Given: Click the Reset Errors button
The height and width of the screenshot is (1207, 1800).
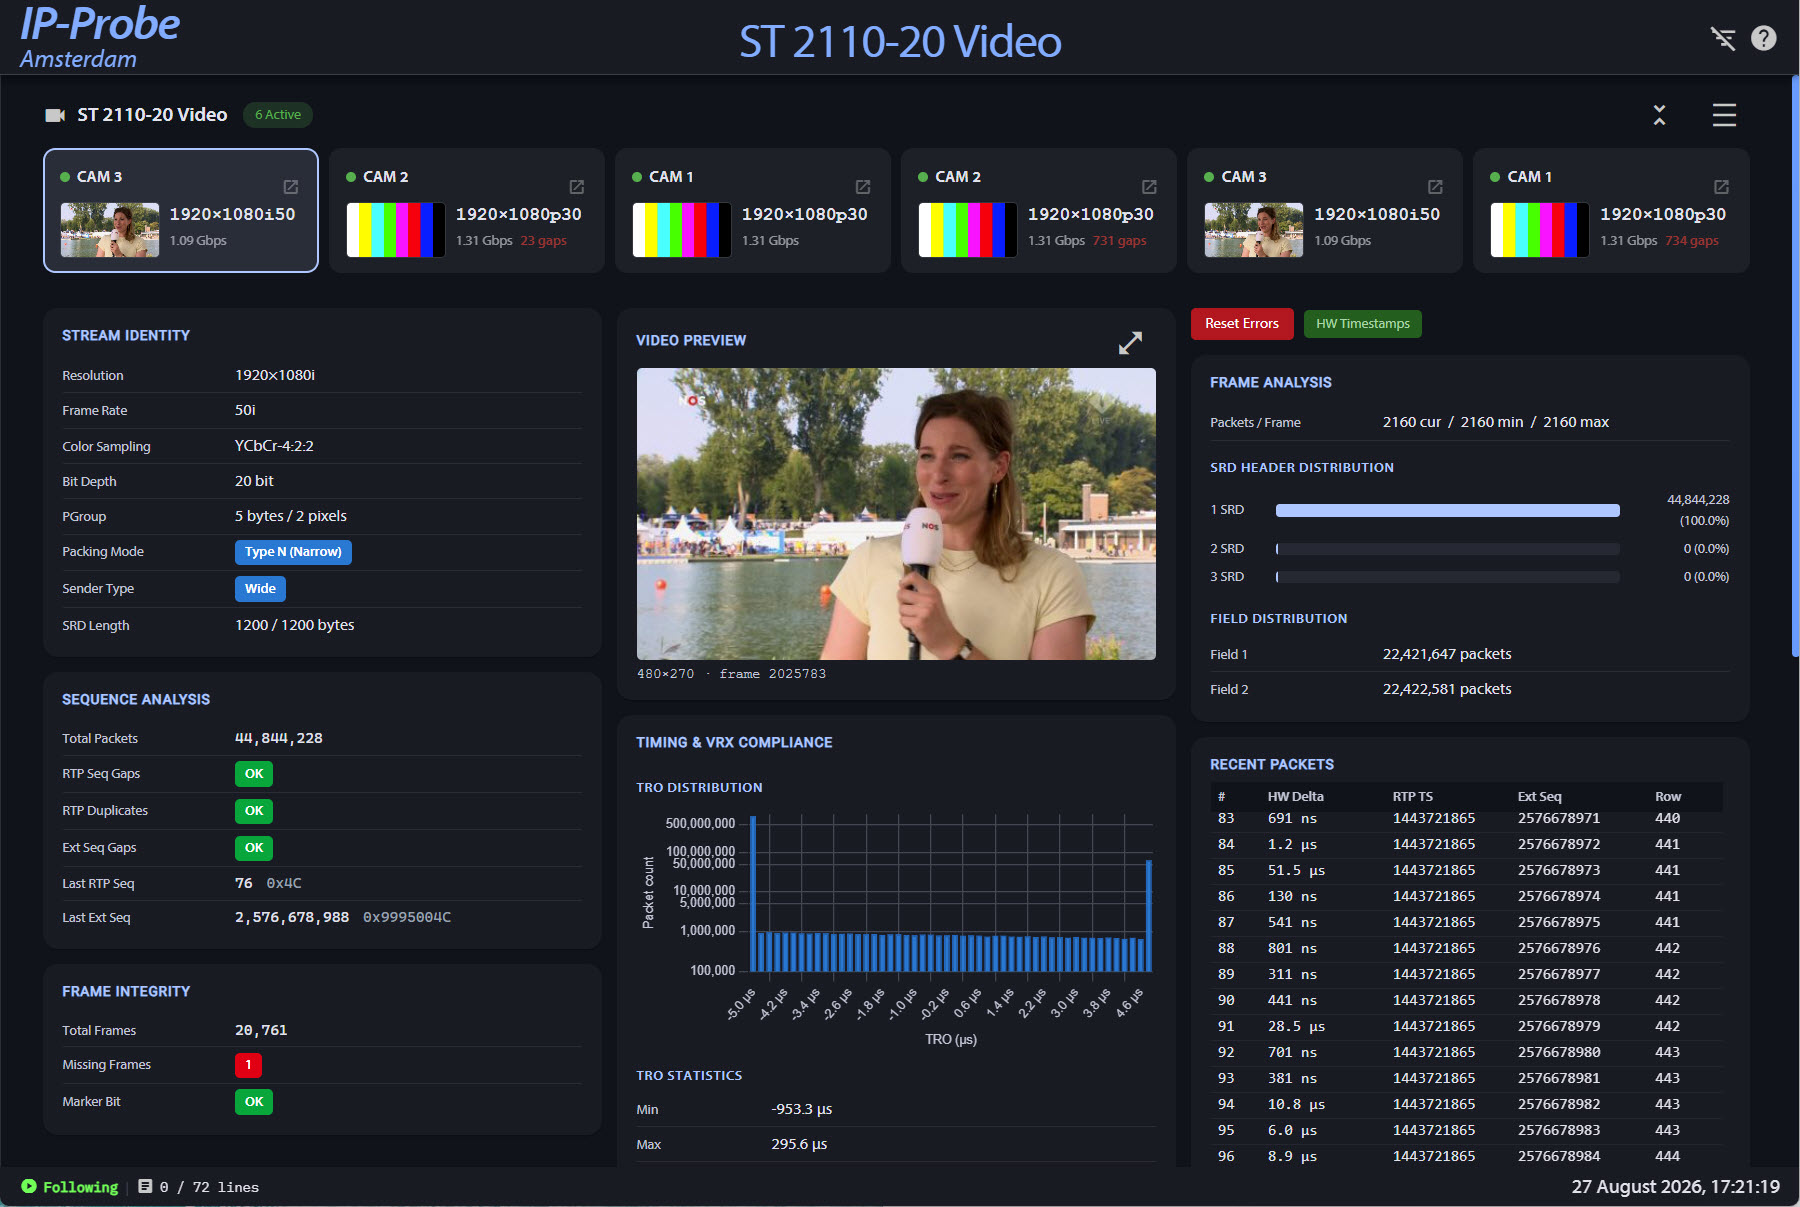Looking at the screenshot, I should tap(1242, 324).
